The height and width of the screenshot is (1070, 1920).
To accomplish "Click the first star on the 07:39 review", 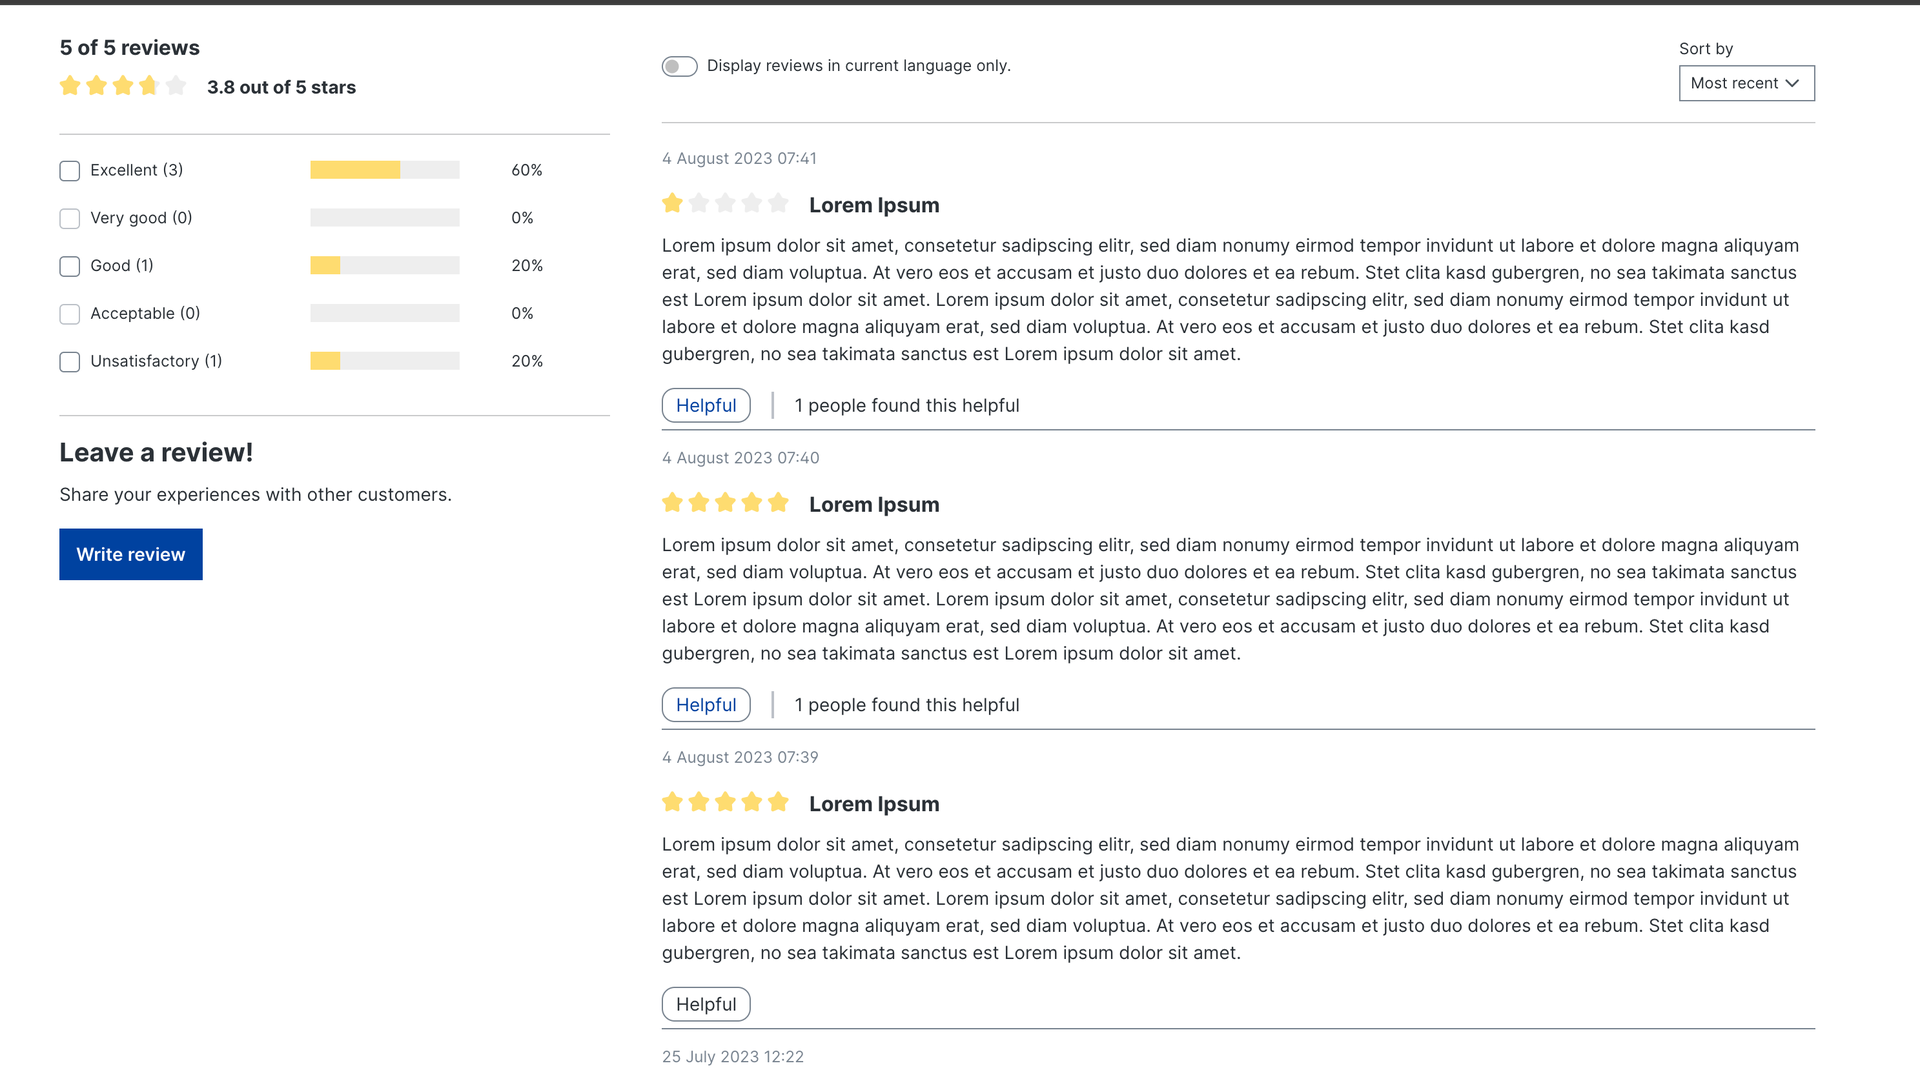I will (672, 802).
